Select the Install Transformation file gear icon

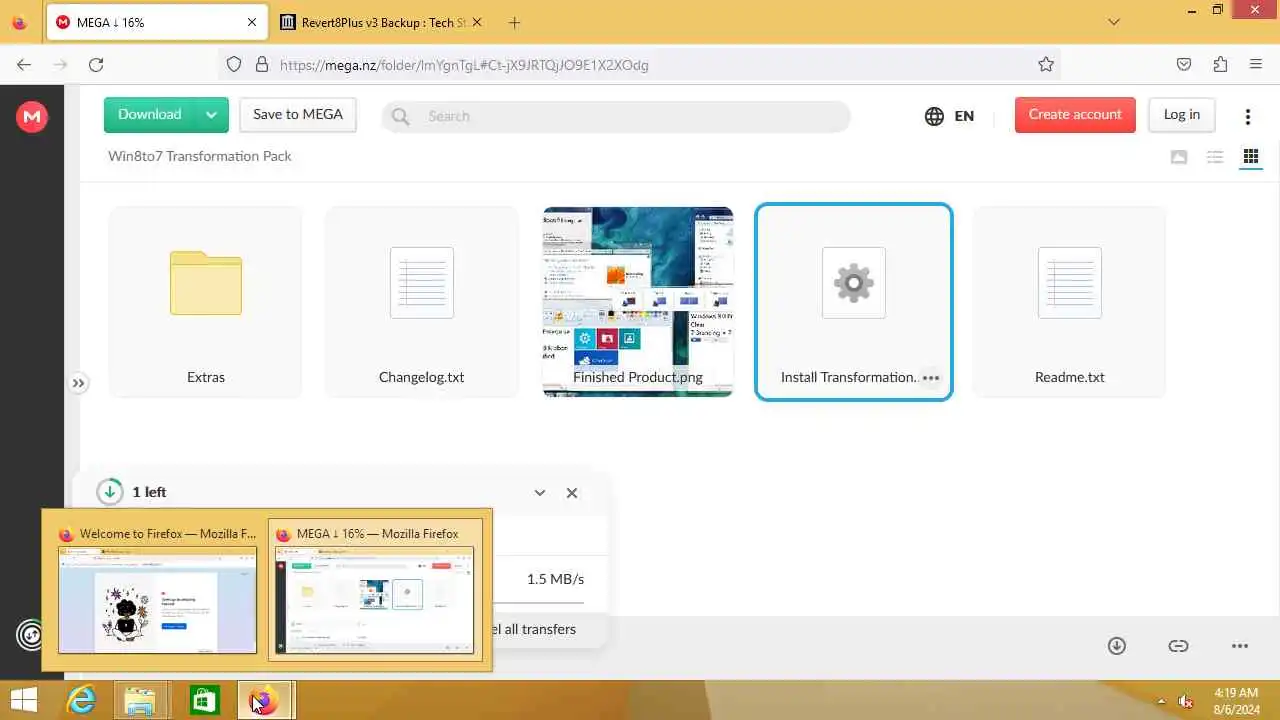(854, 283)
